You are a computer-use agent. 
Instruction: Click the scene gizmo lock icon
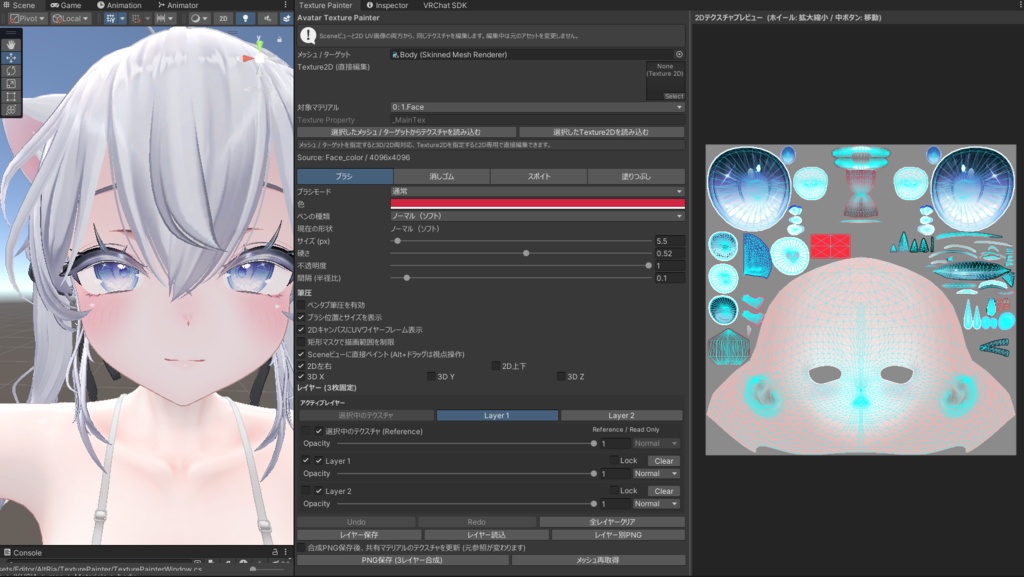pos(280,40)
